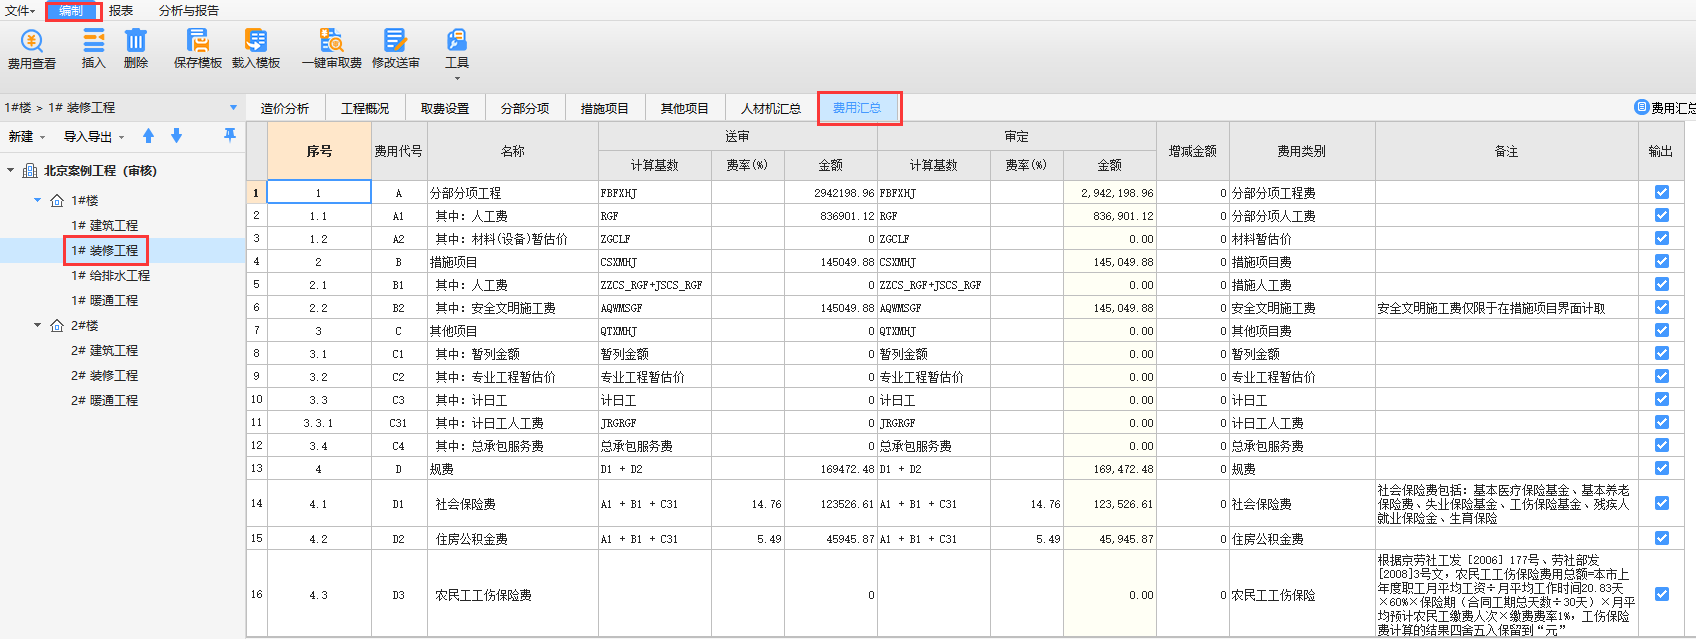Click the 载入模板 icon
1696x639 pixels.
[x=256, y=42]
